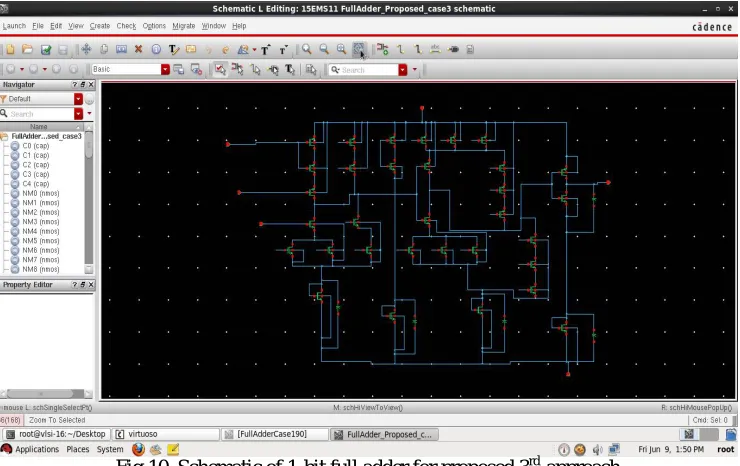Click the Copy tool icon
The height and width of the screenshot is (466, 740).
104,49
